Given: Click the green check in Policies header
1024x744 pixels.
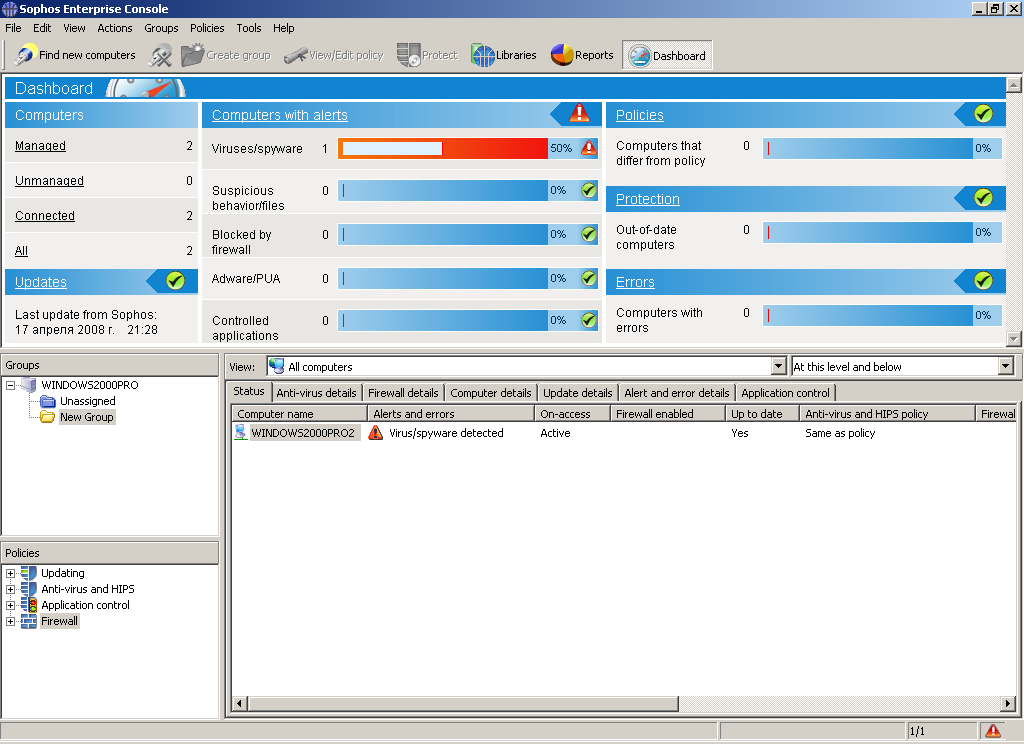Looking at the screenshot, I should click(983, 114).
